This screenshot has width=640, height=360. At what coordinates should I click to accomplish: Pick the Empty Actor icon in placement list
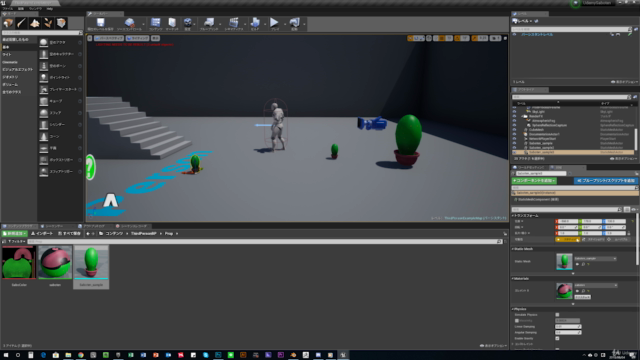44,42
